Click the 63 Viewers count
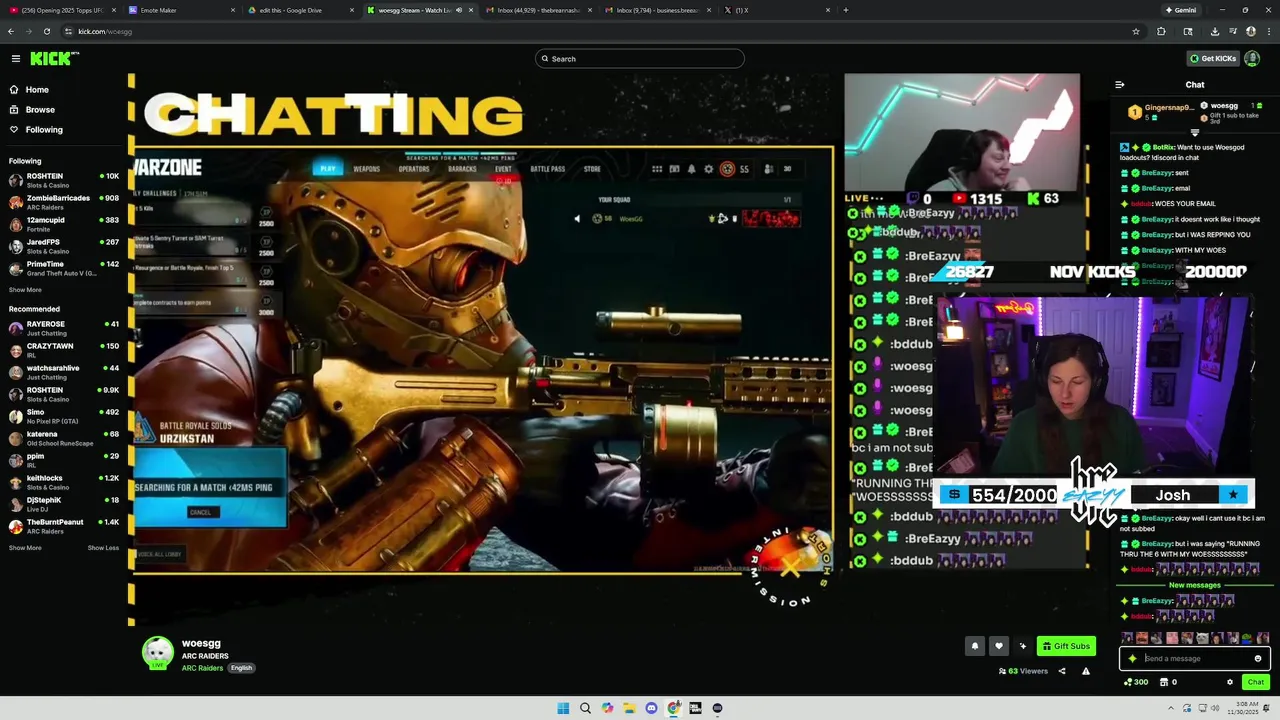Screen dimensions: 1280x720 tap(1023, 671)
